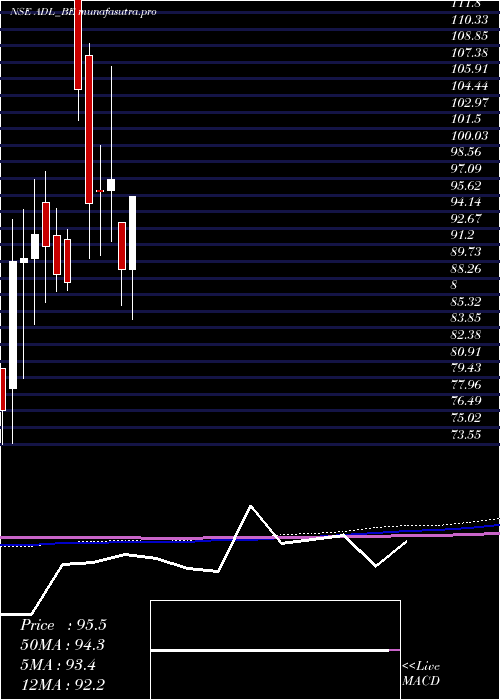The height and width of the screenshot is (700, 500).
Task: Click the 94.14 price axis label
Action: point(467,202)
